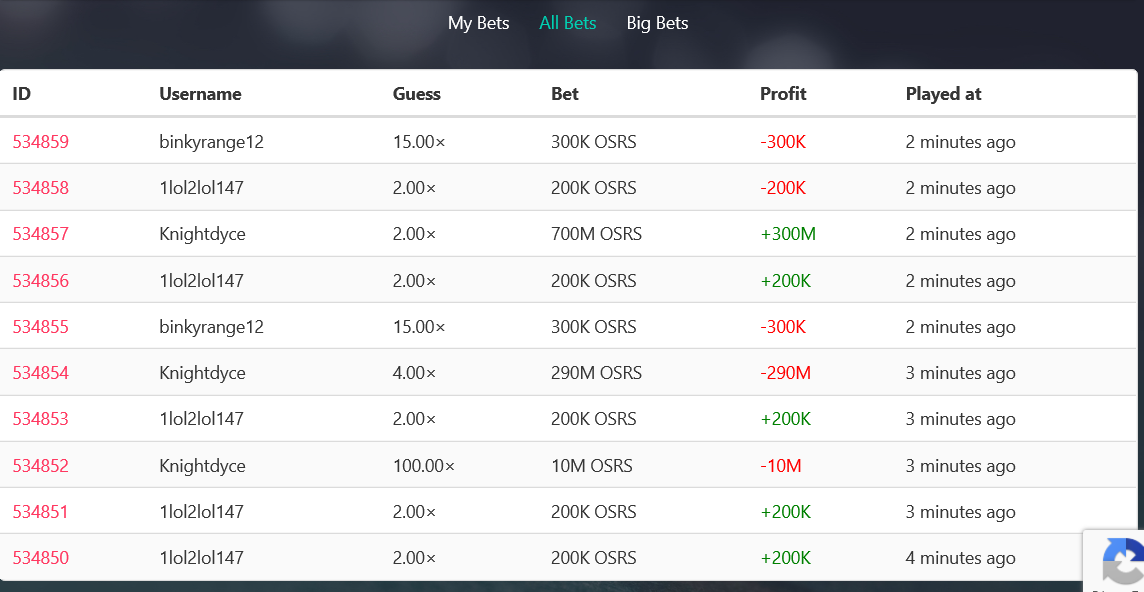1144x592 pixels.
Task: Open bet ID 534853
Action: [x=41, y=419]
